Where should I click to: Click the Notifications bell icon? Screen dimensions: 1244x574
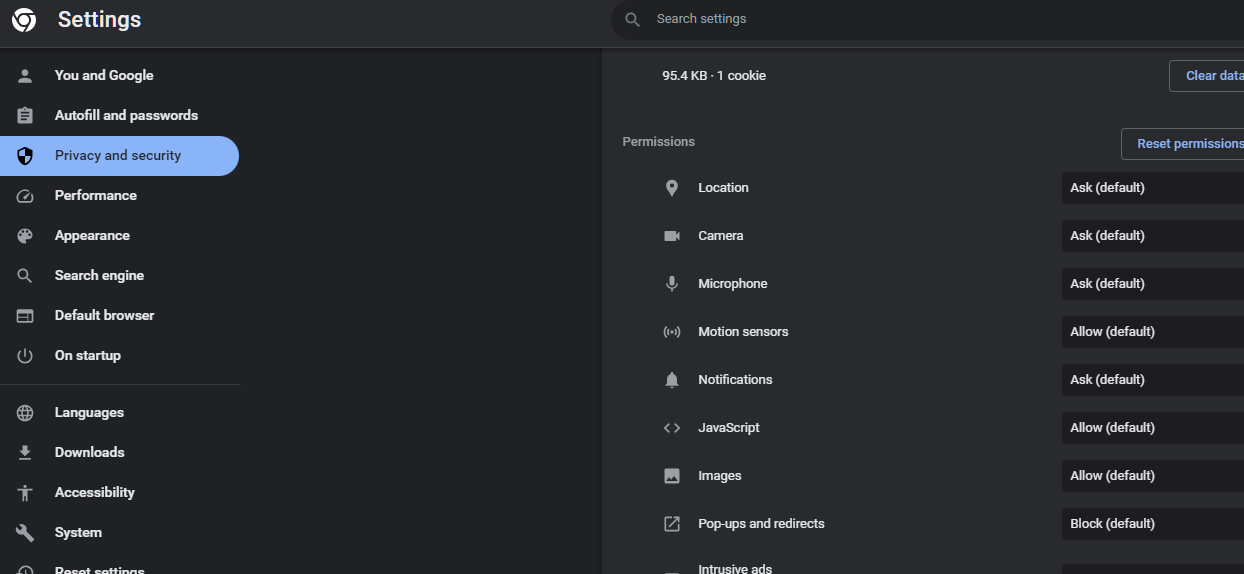(672, 380)
